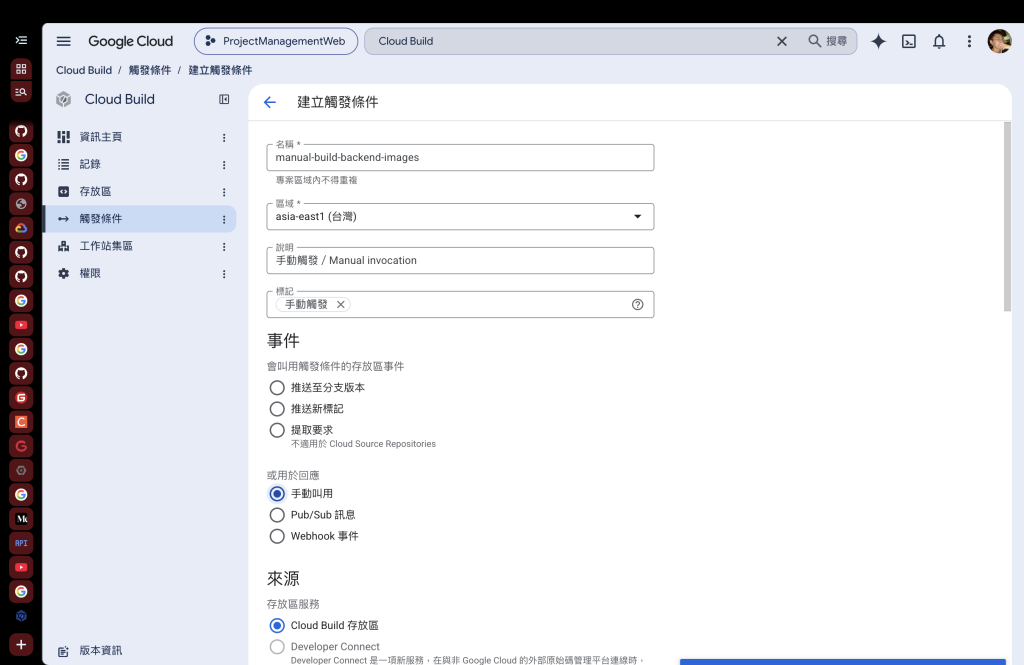Activate Cloud Shell terminal icon

click(908, 41)
